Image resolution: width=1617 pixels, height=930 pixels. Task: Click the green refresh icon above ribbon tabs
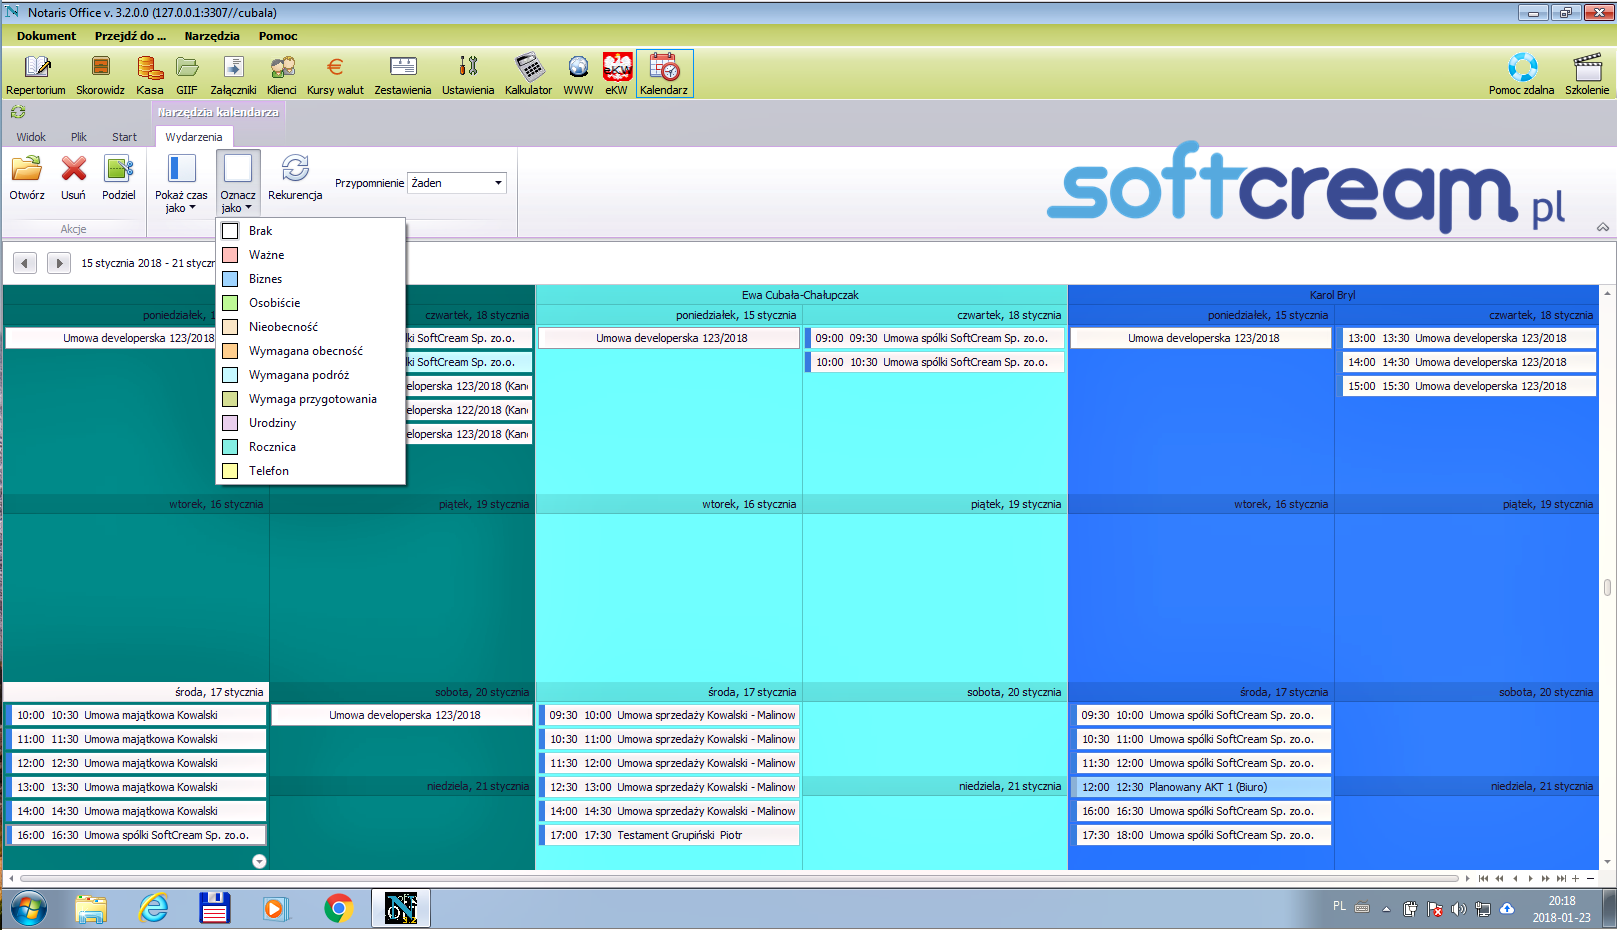pyautogui.click(x=18, y=112)
